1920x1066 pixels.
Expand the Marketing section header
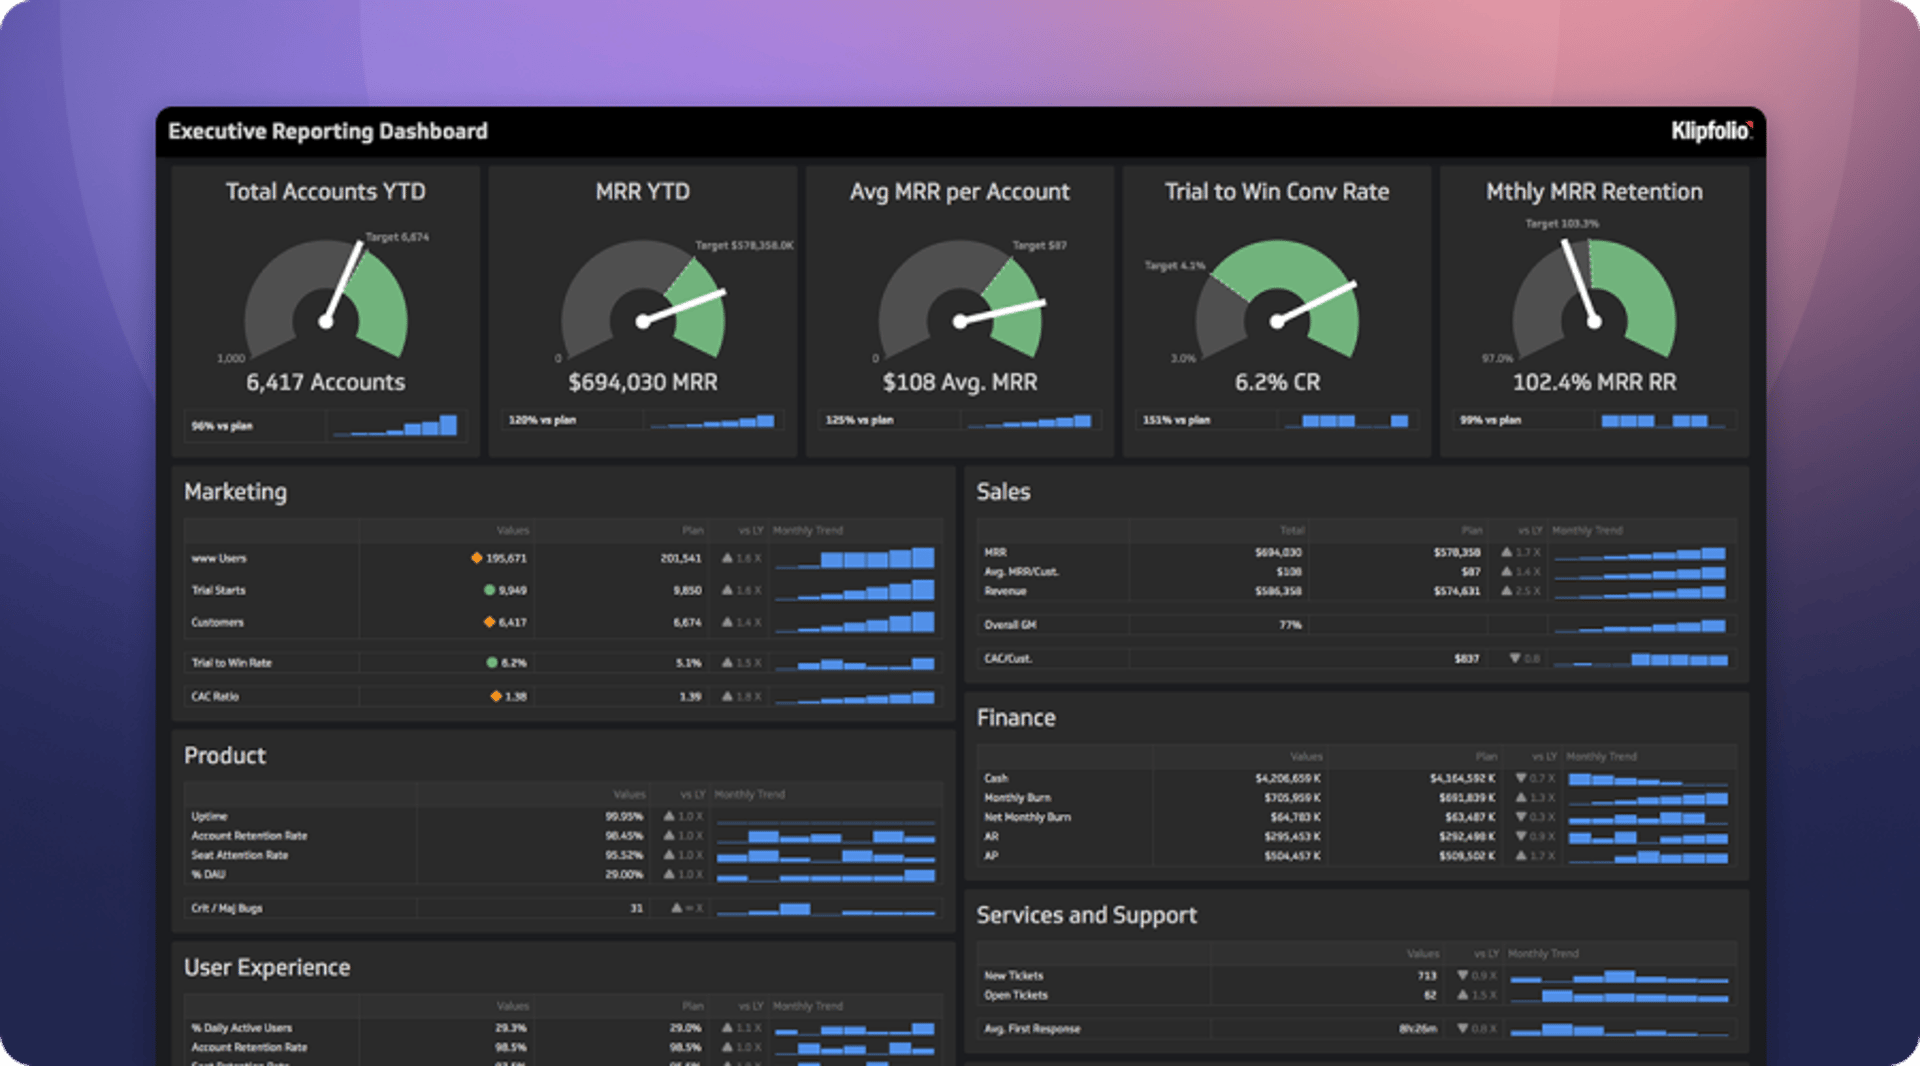[x=235, y=492]
